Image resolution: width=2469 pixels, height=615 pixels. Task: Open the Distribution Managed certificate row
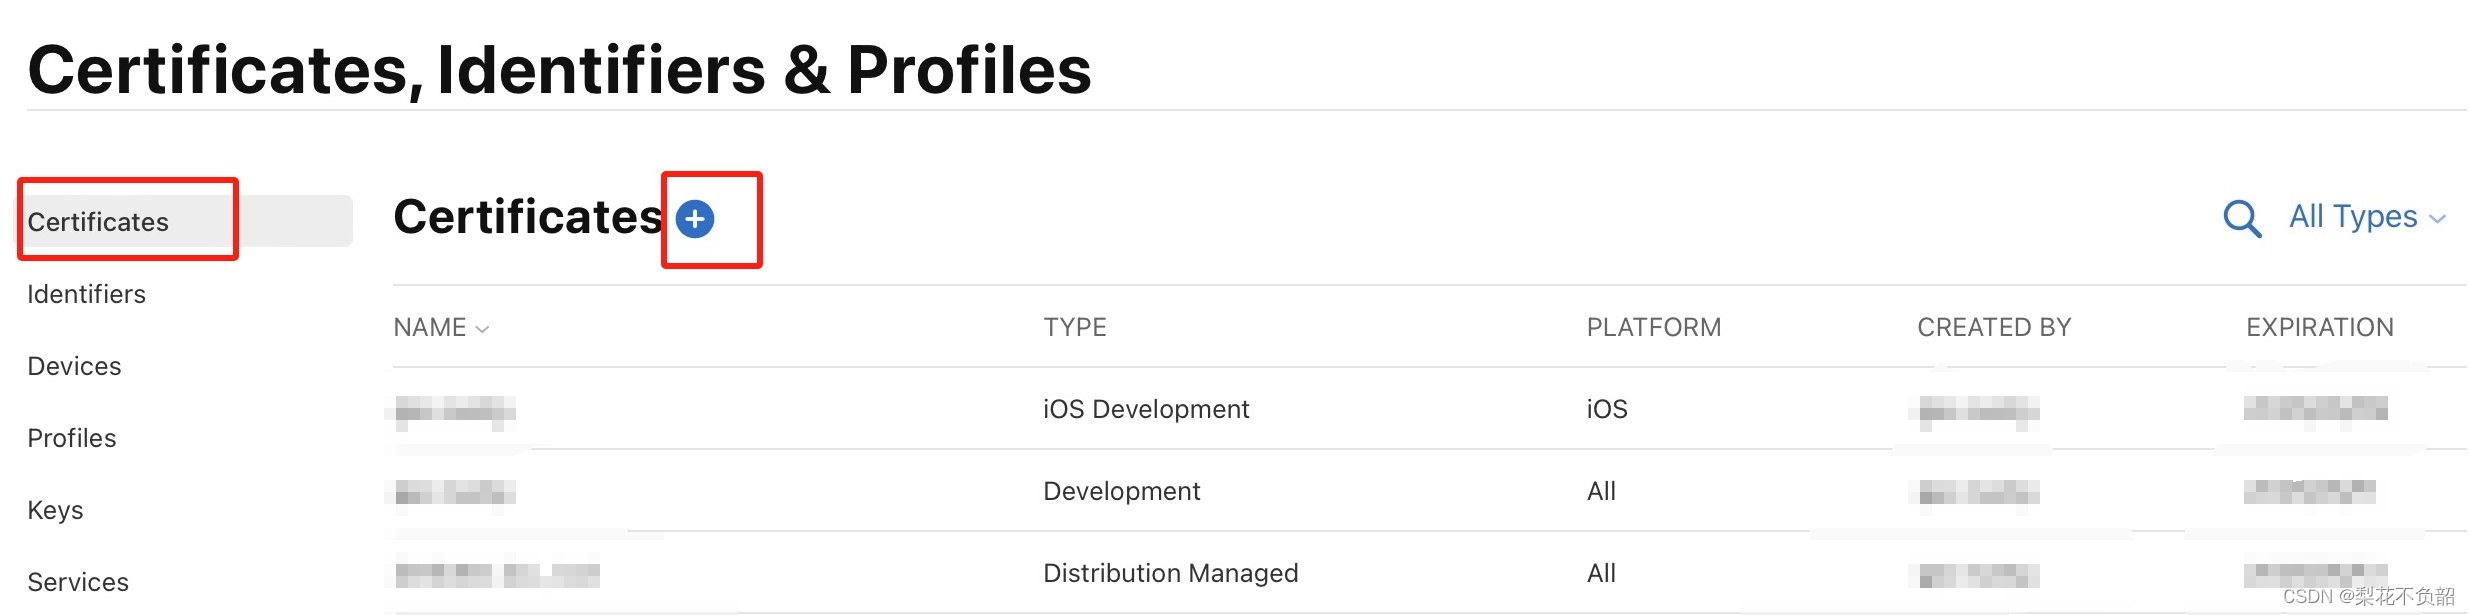[1170, 573]
